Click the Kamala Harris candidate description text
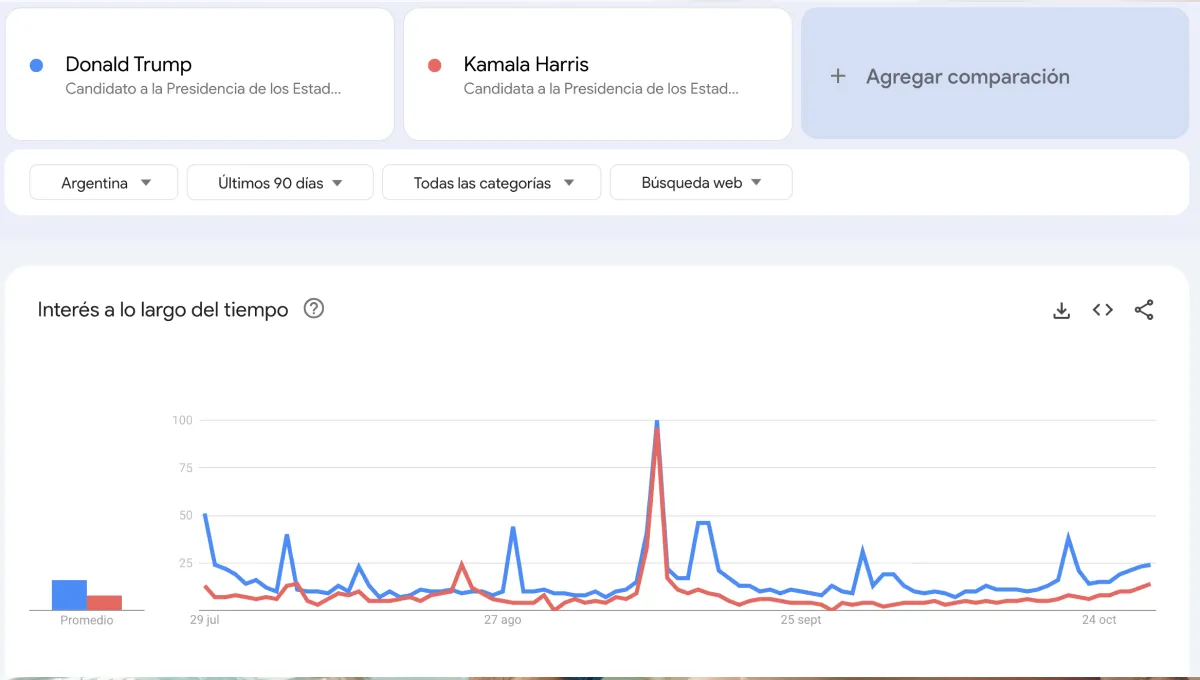Image resolution: width=1200 pixels, height=680 pixels. (x=601, y=89)
